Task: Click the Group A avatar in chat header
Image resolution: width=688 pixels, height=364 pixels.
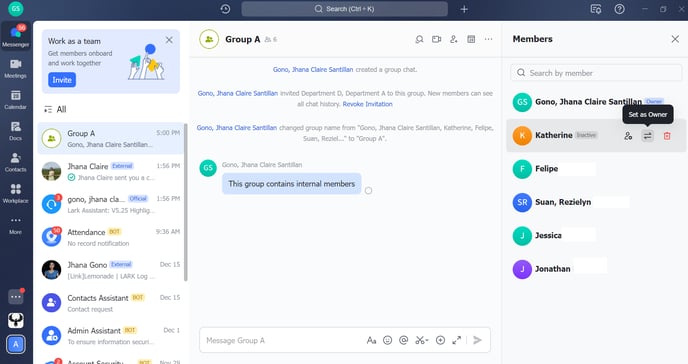Action: coord(209,39)
